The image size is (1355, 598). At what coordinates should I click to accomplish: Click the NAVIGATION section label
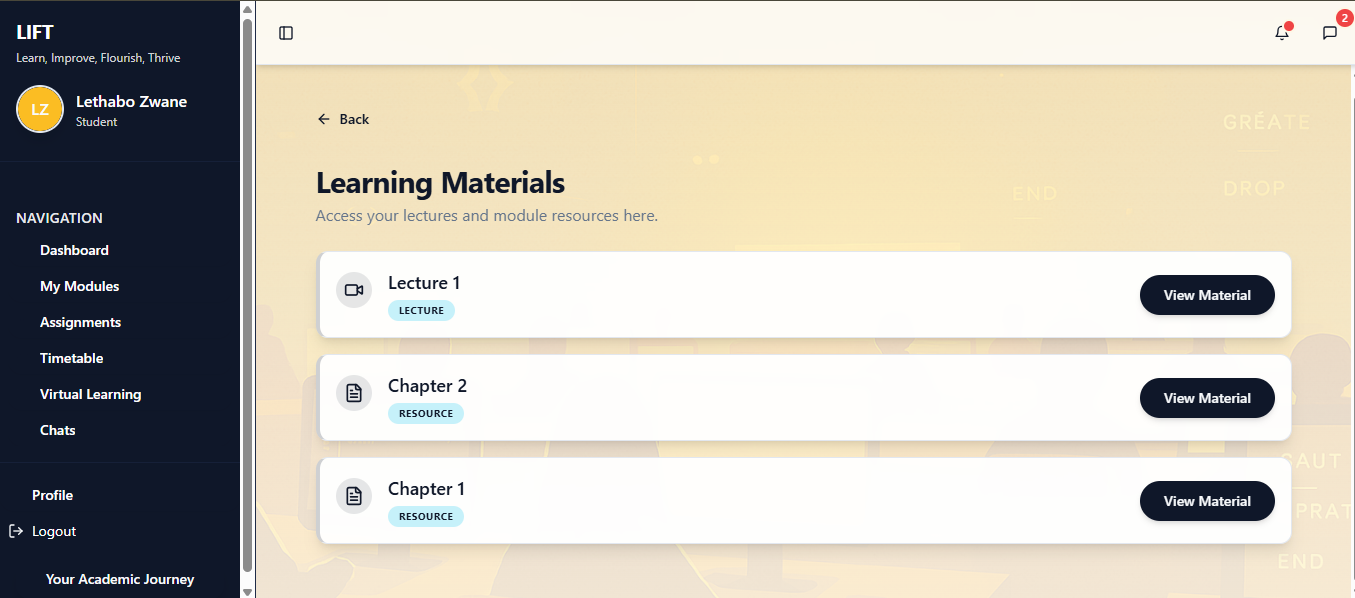(x=59, y=218)
